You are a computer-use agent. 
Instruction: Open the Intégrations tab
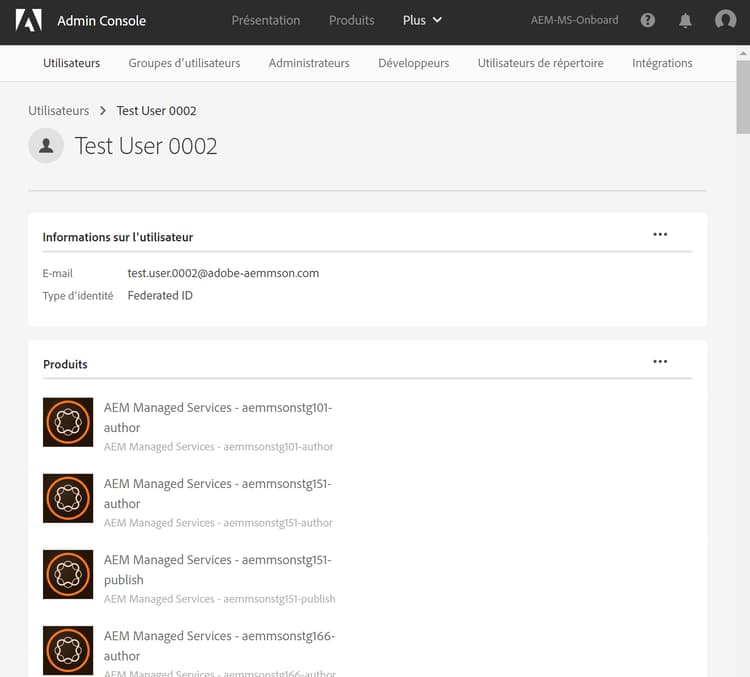click(x=662, y=63)
